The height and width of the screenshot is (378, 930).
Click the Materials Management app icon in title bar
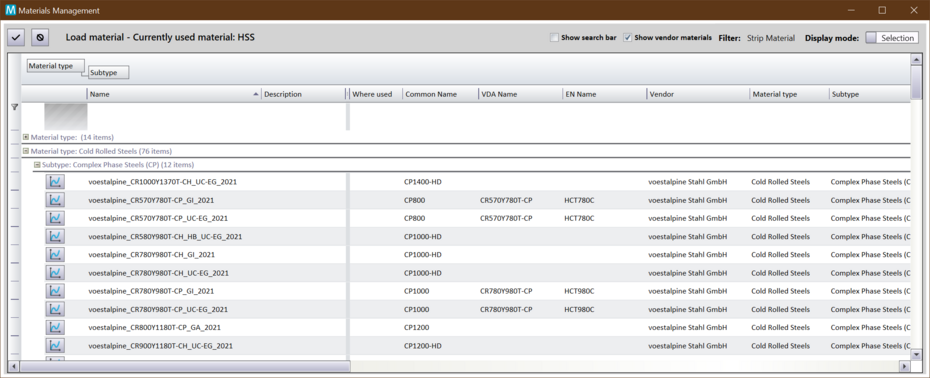pos(10,10)
